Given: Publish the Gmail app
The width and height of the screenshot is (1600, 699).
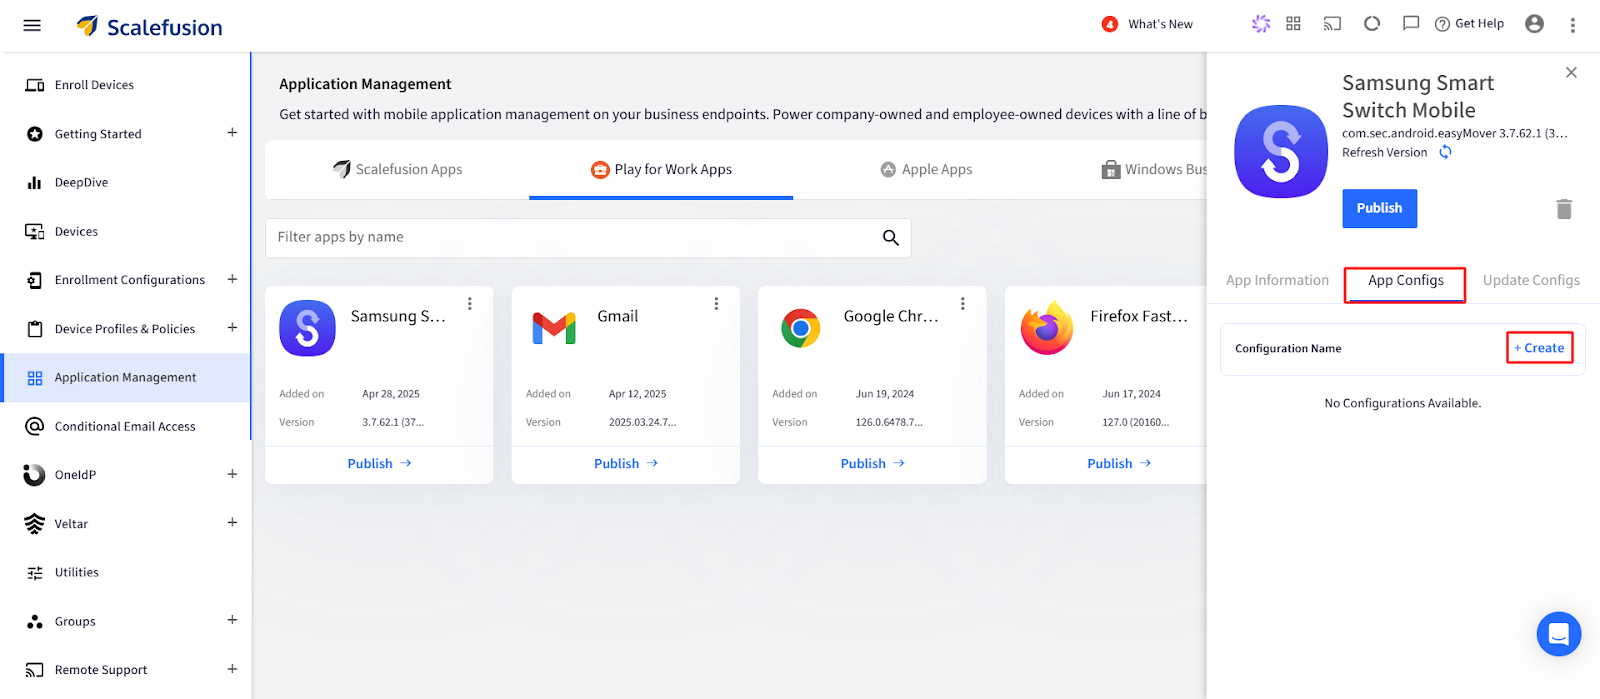Looking at the screenshot, I should 626,464.
